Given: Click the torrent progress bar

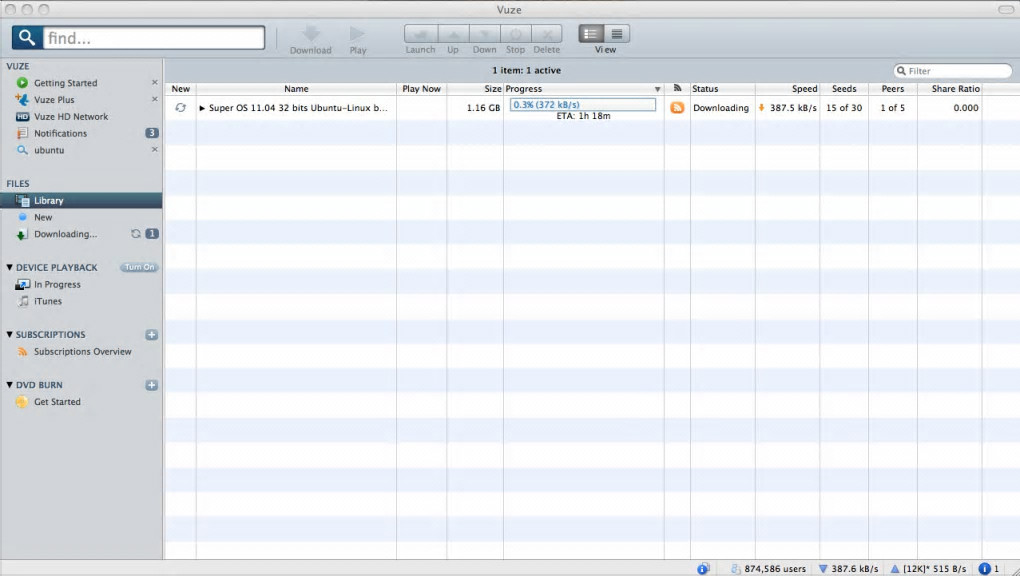Looking at the screenshot, I should pyautogui.click(x=582, y=104).
